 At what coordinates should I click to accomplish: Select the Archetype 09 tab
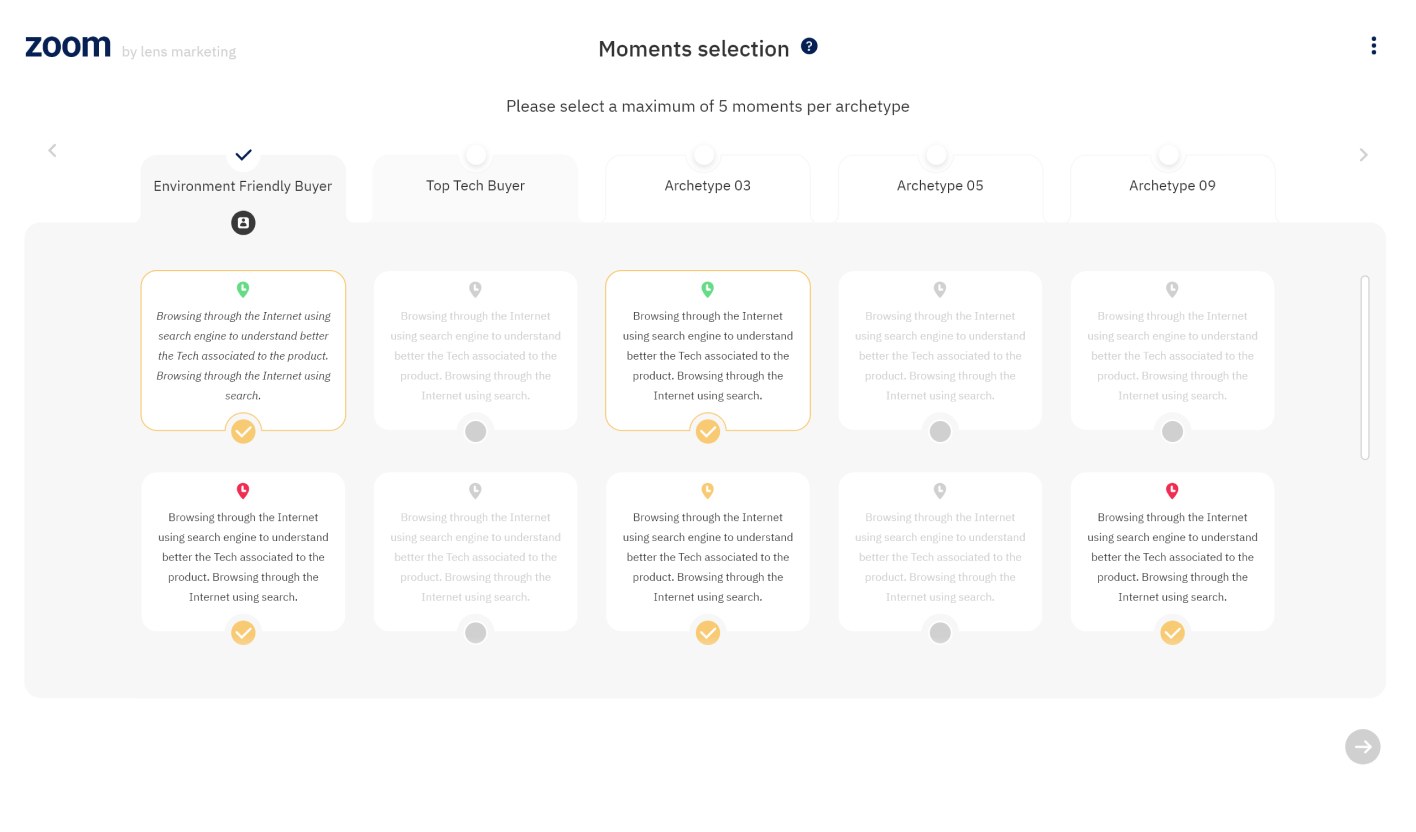pyautogui.click(x=1172, y=186)
